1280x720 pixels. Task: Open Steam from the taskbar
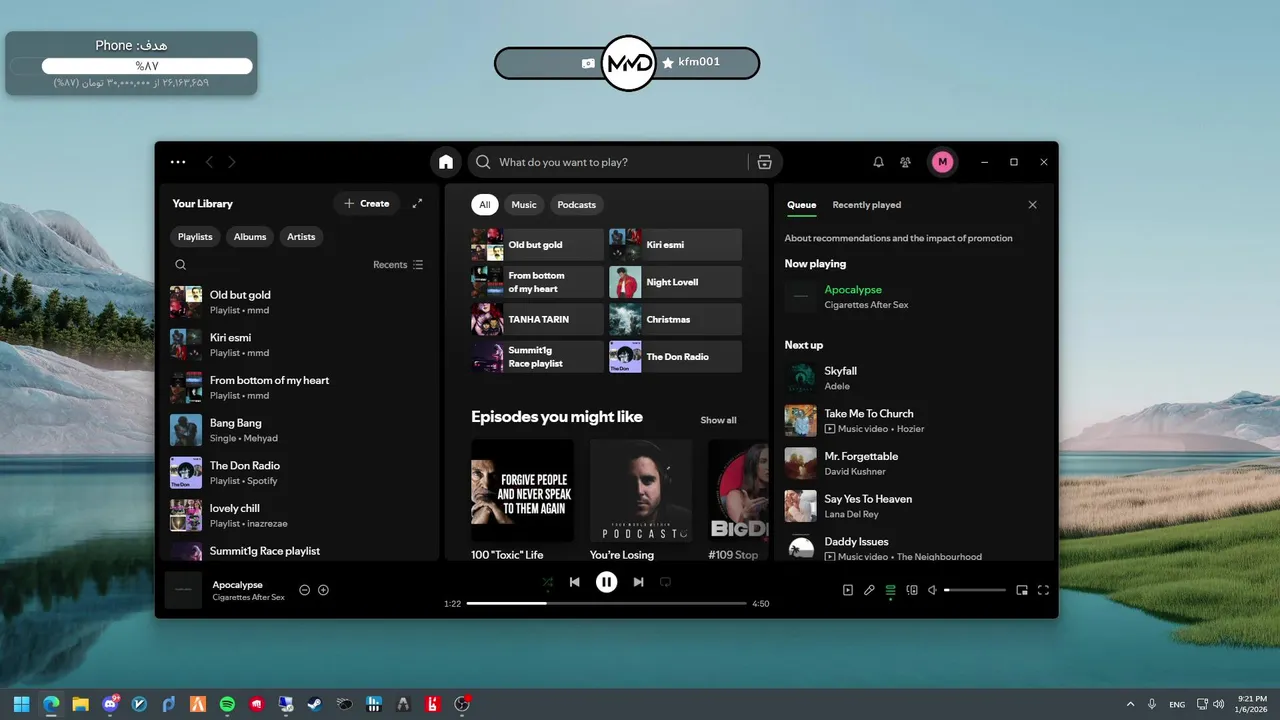[315, 704]
